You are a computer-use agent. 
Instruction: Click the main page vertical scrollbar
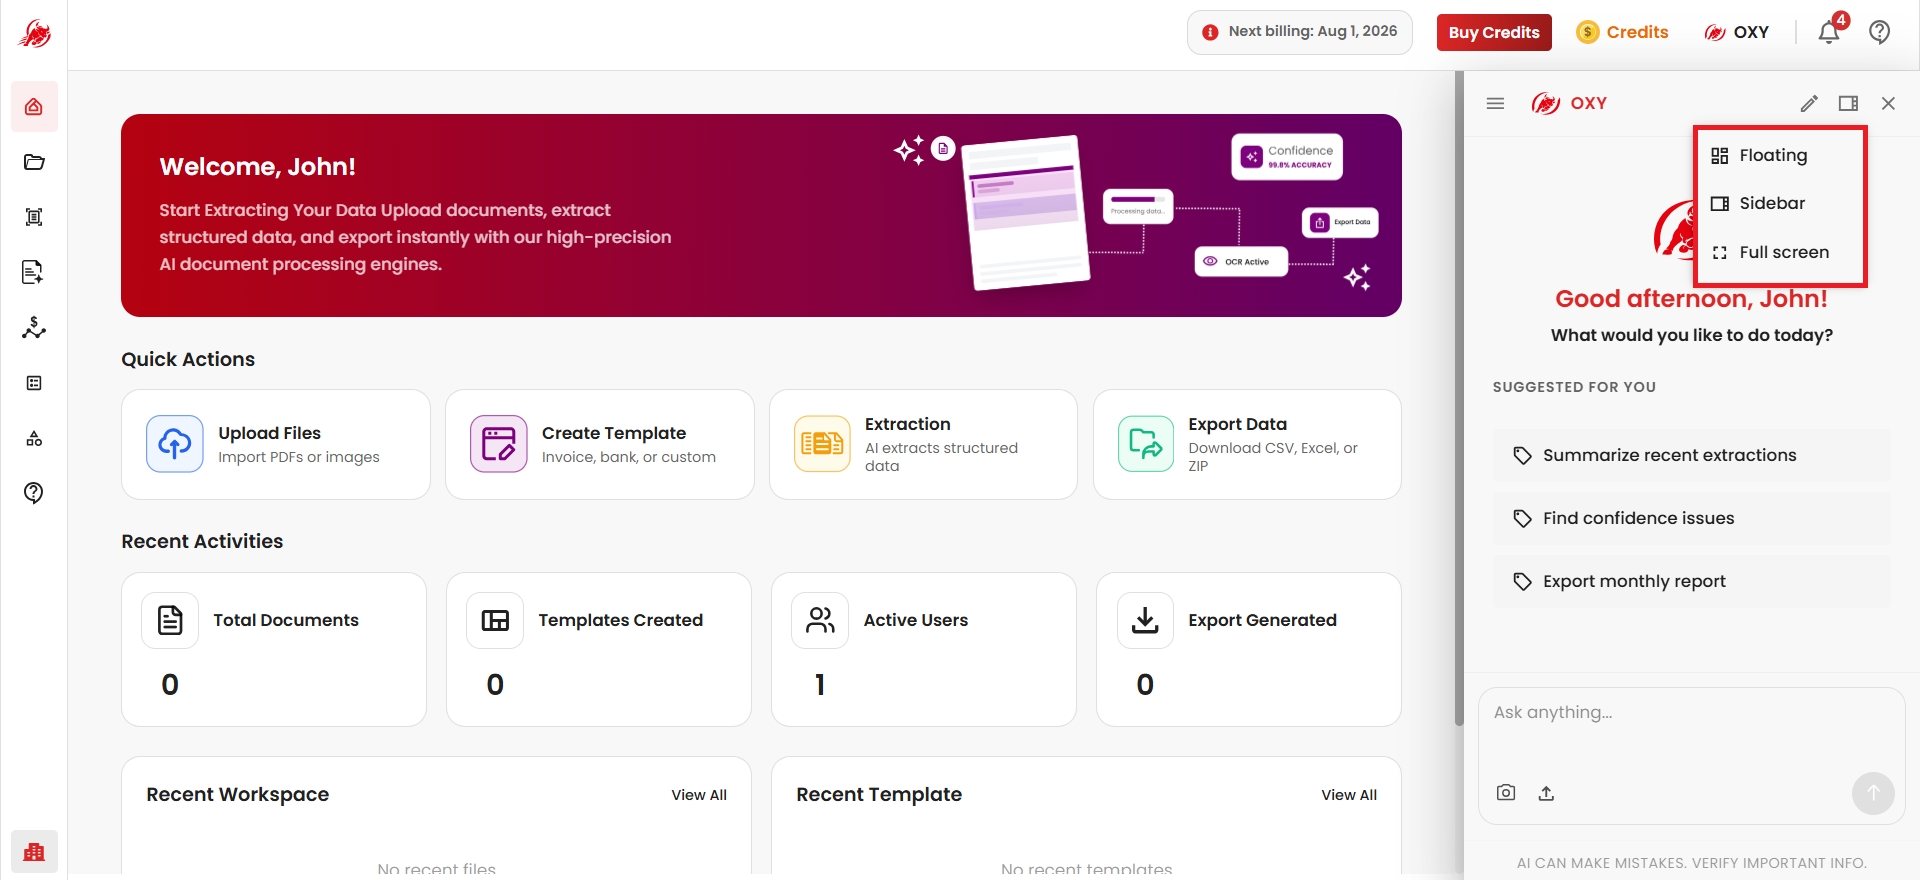pos(1459,400)
